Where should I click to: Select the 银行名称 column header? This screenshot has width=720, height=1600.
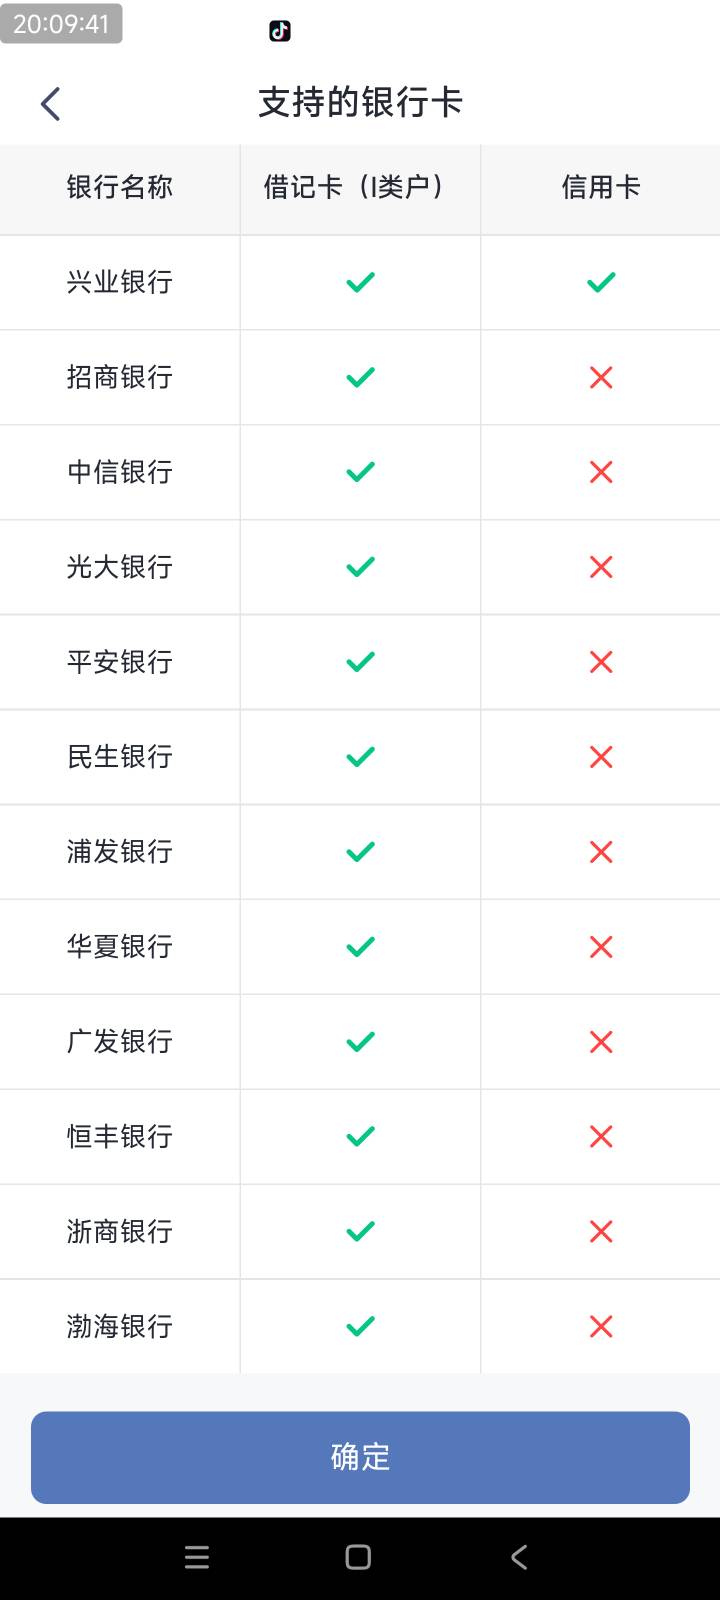120,187
